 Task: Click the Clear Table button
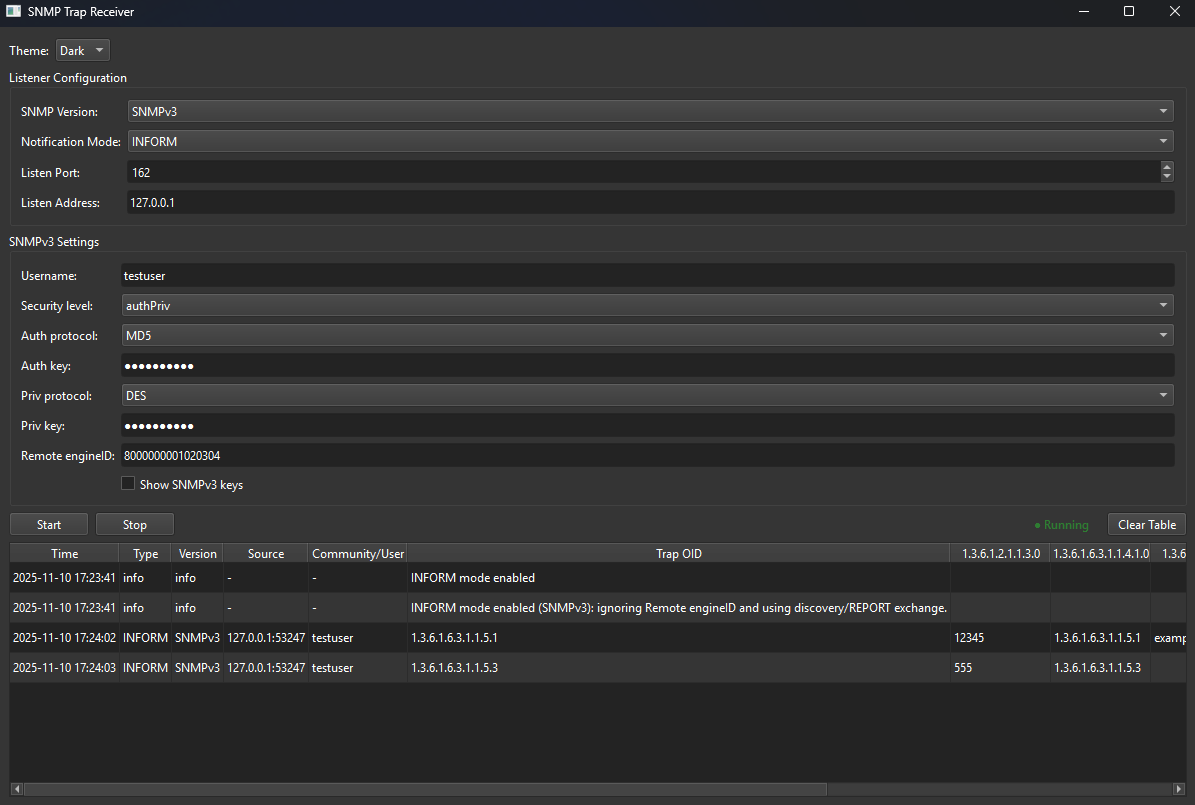[x=1146, y=524]
